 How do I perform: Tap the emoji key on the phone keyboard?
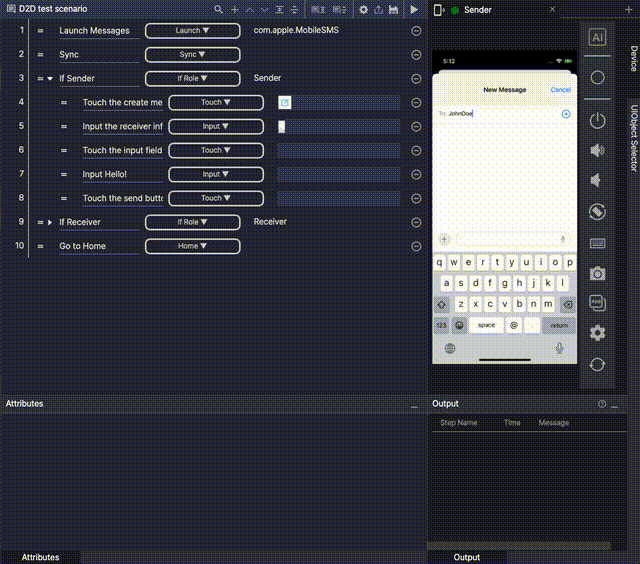[x=459, y=325]
